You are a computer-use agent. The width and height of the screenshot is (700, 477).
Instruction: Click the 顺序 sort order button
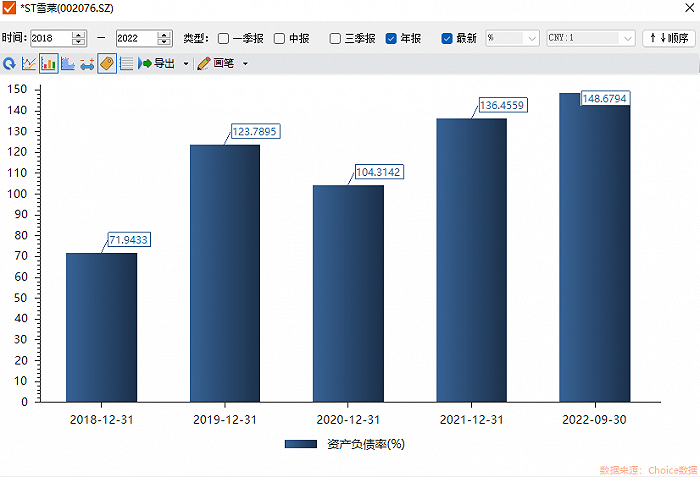pos(669,38)
